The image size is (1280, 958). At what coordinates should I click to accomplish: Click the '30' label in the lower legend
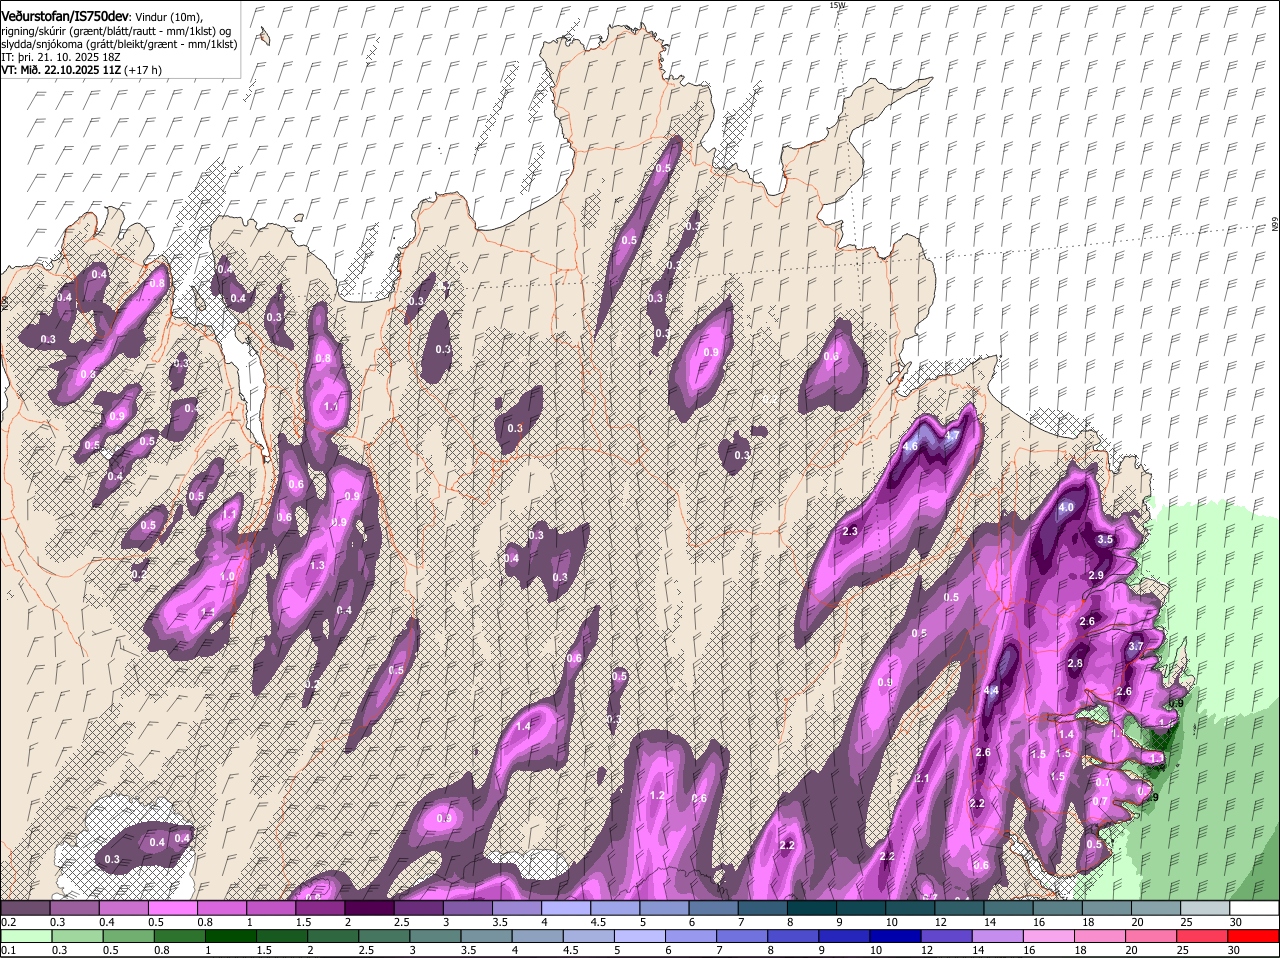[1236, 950]
